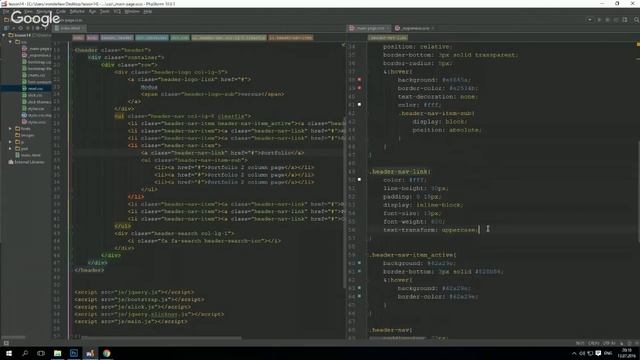
Task: Open Windows Start menu
Action: tap(9, 353)
